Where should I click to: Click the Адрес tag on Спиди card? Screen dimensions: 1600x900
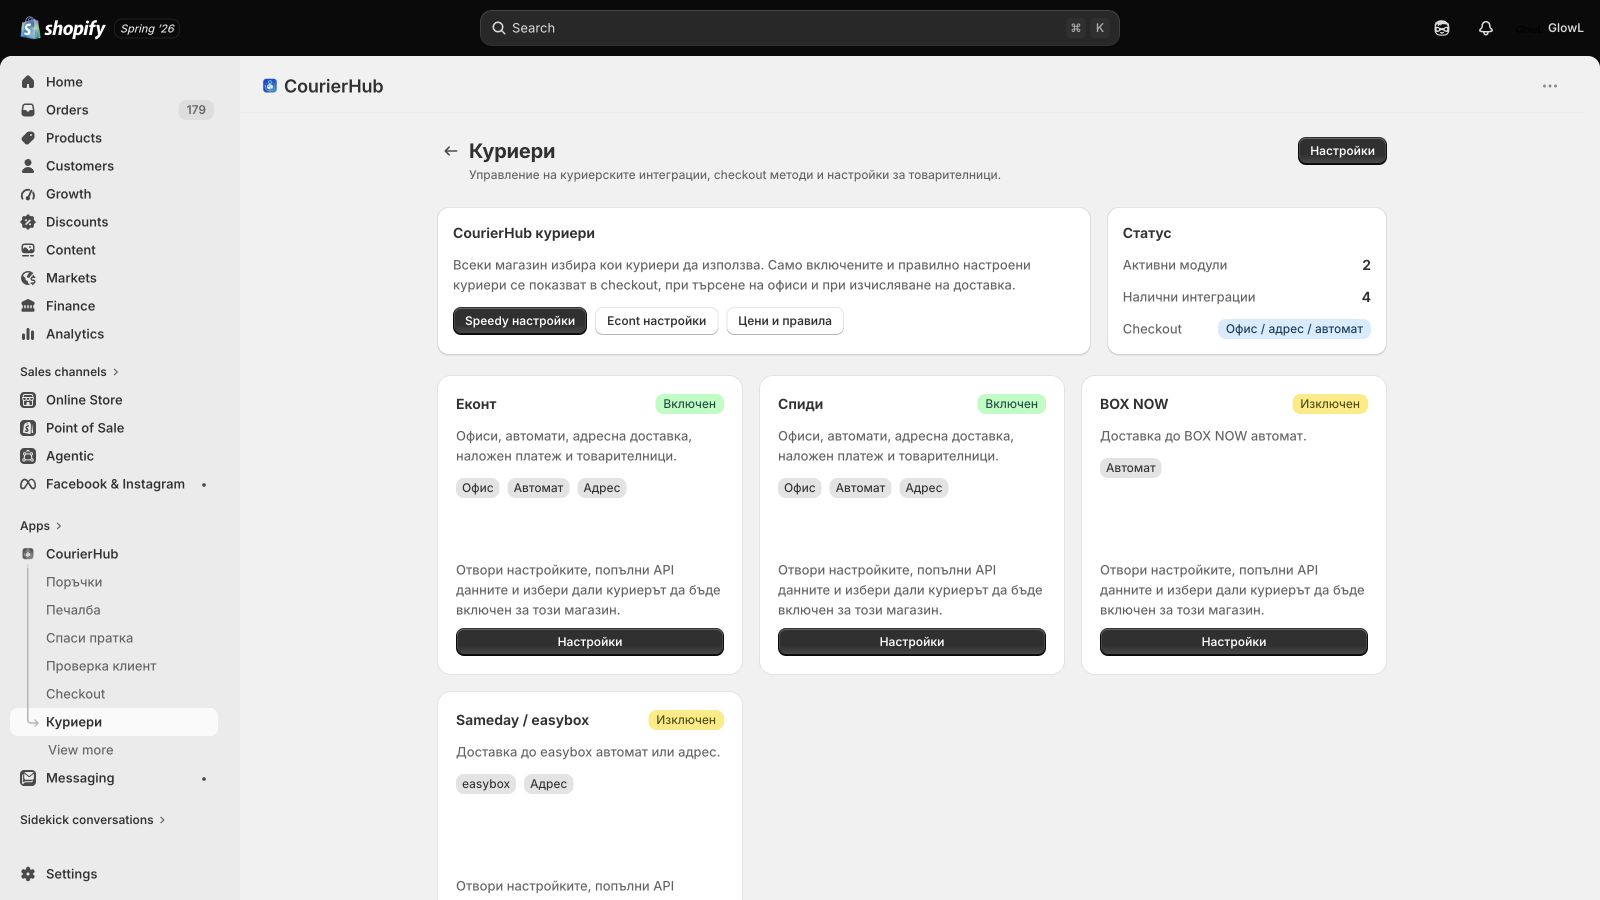[x=924, y=488]
